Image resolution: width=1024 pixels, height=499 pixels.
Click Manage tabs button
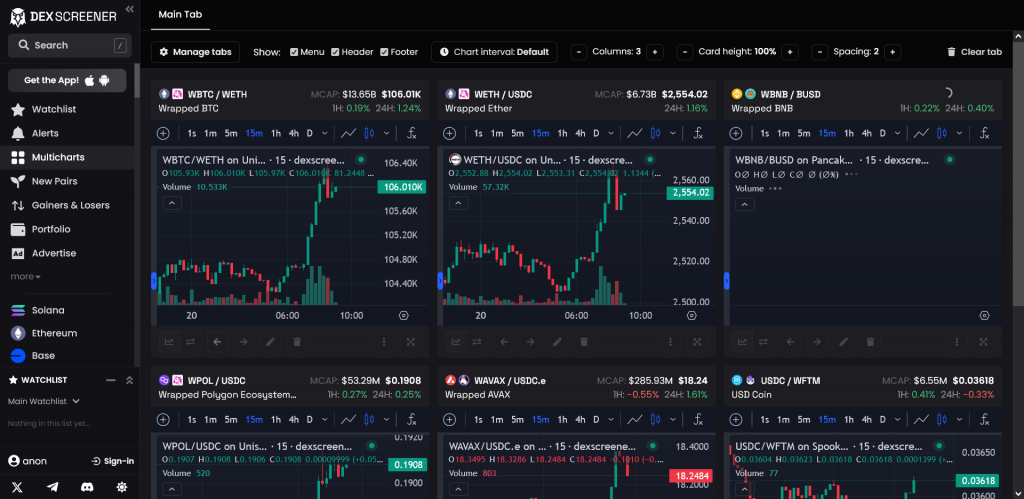pos(195,52)
